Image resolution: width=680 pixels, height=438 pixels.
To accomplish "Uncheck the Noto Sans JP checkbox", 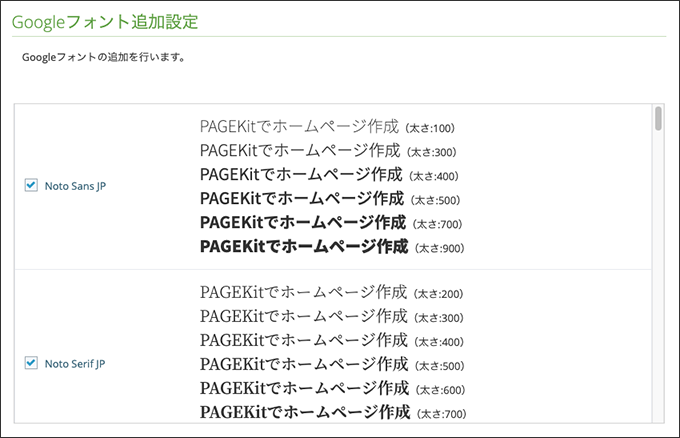I will click(x=31, y=185).
